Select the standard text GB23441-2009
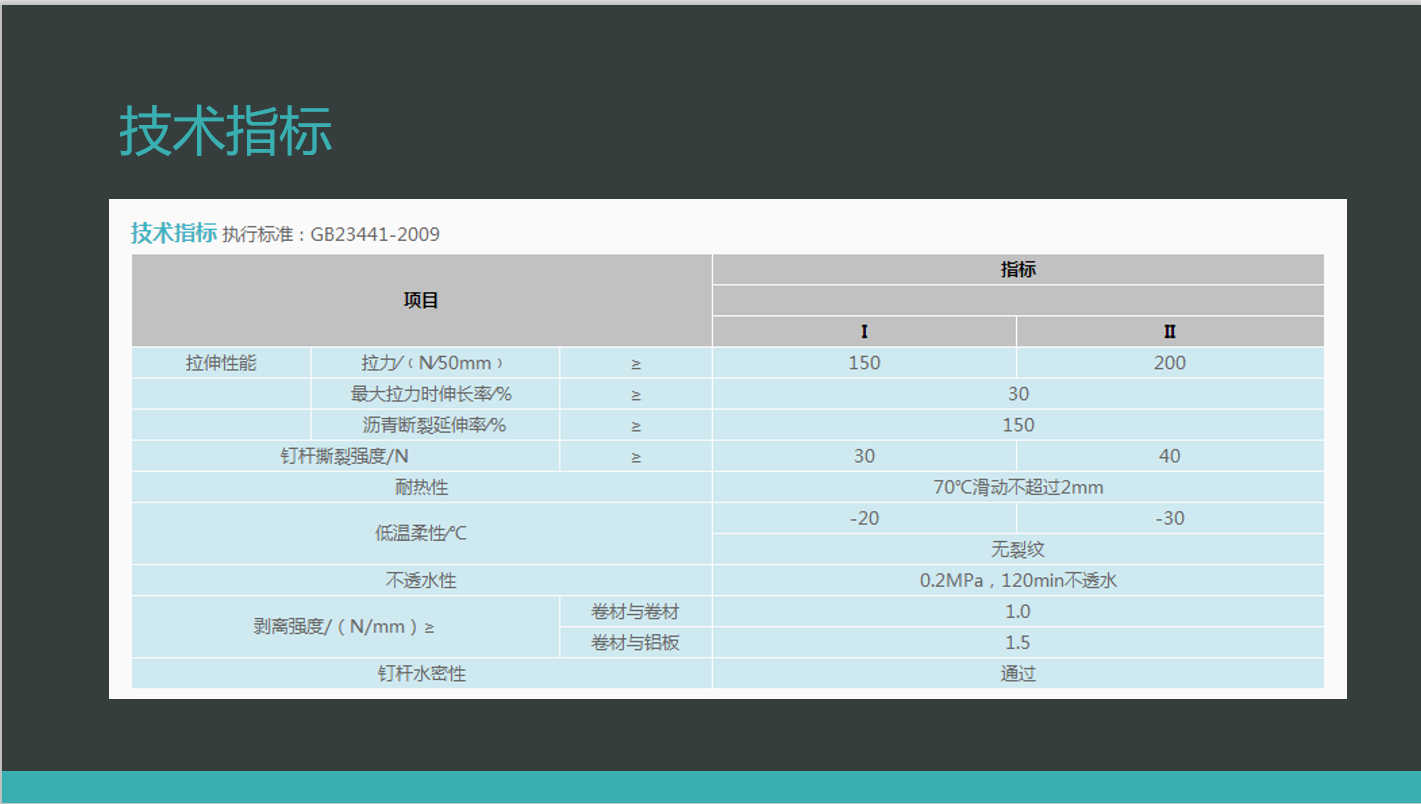Screen dimensions: 1421x804 click(x=375, y=235)
